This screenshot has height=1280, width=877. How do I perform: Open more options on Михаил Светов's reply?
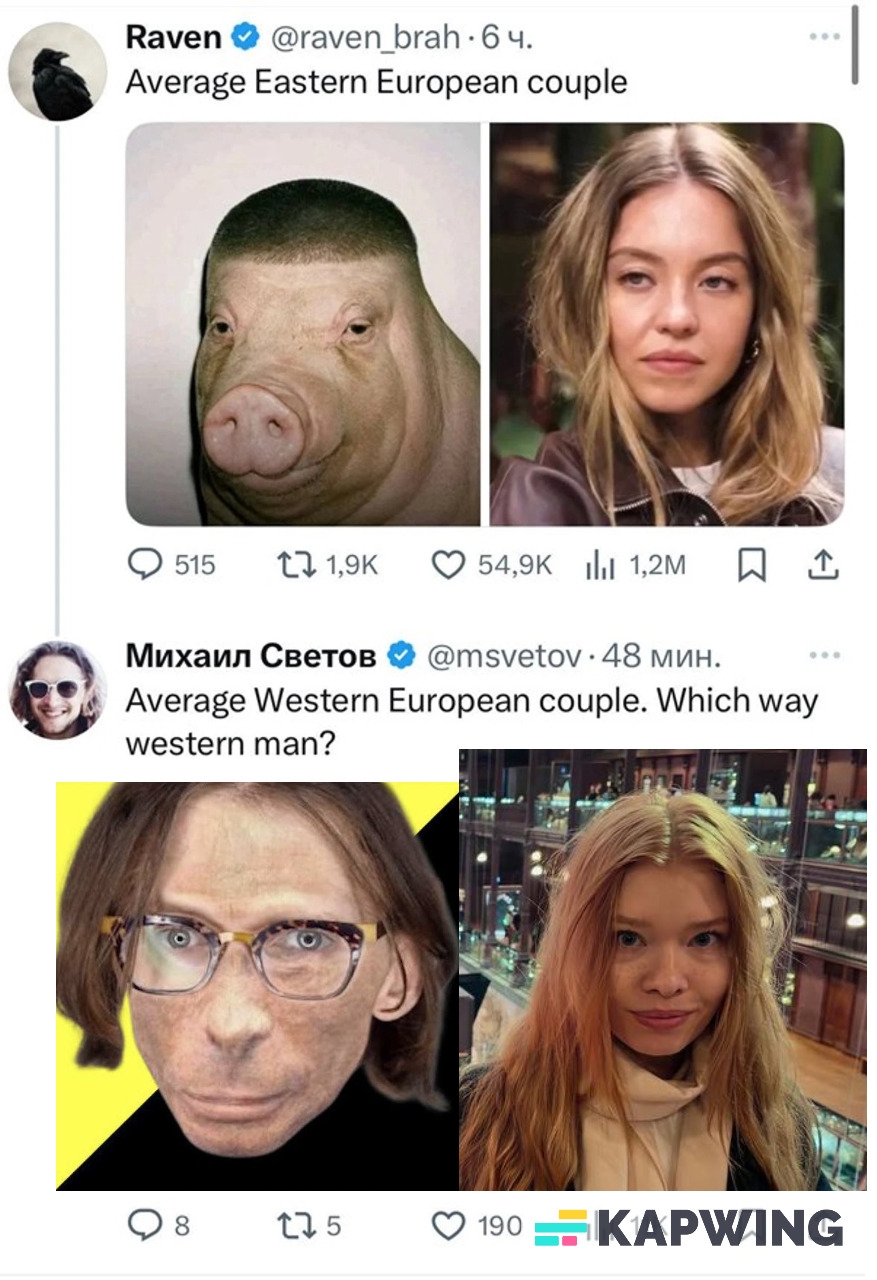pos(824,655)
